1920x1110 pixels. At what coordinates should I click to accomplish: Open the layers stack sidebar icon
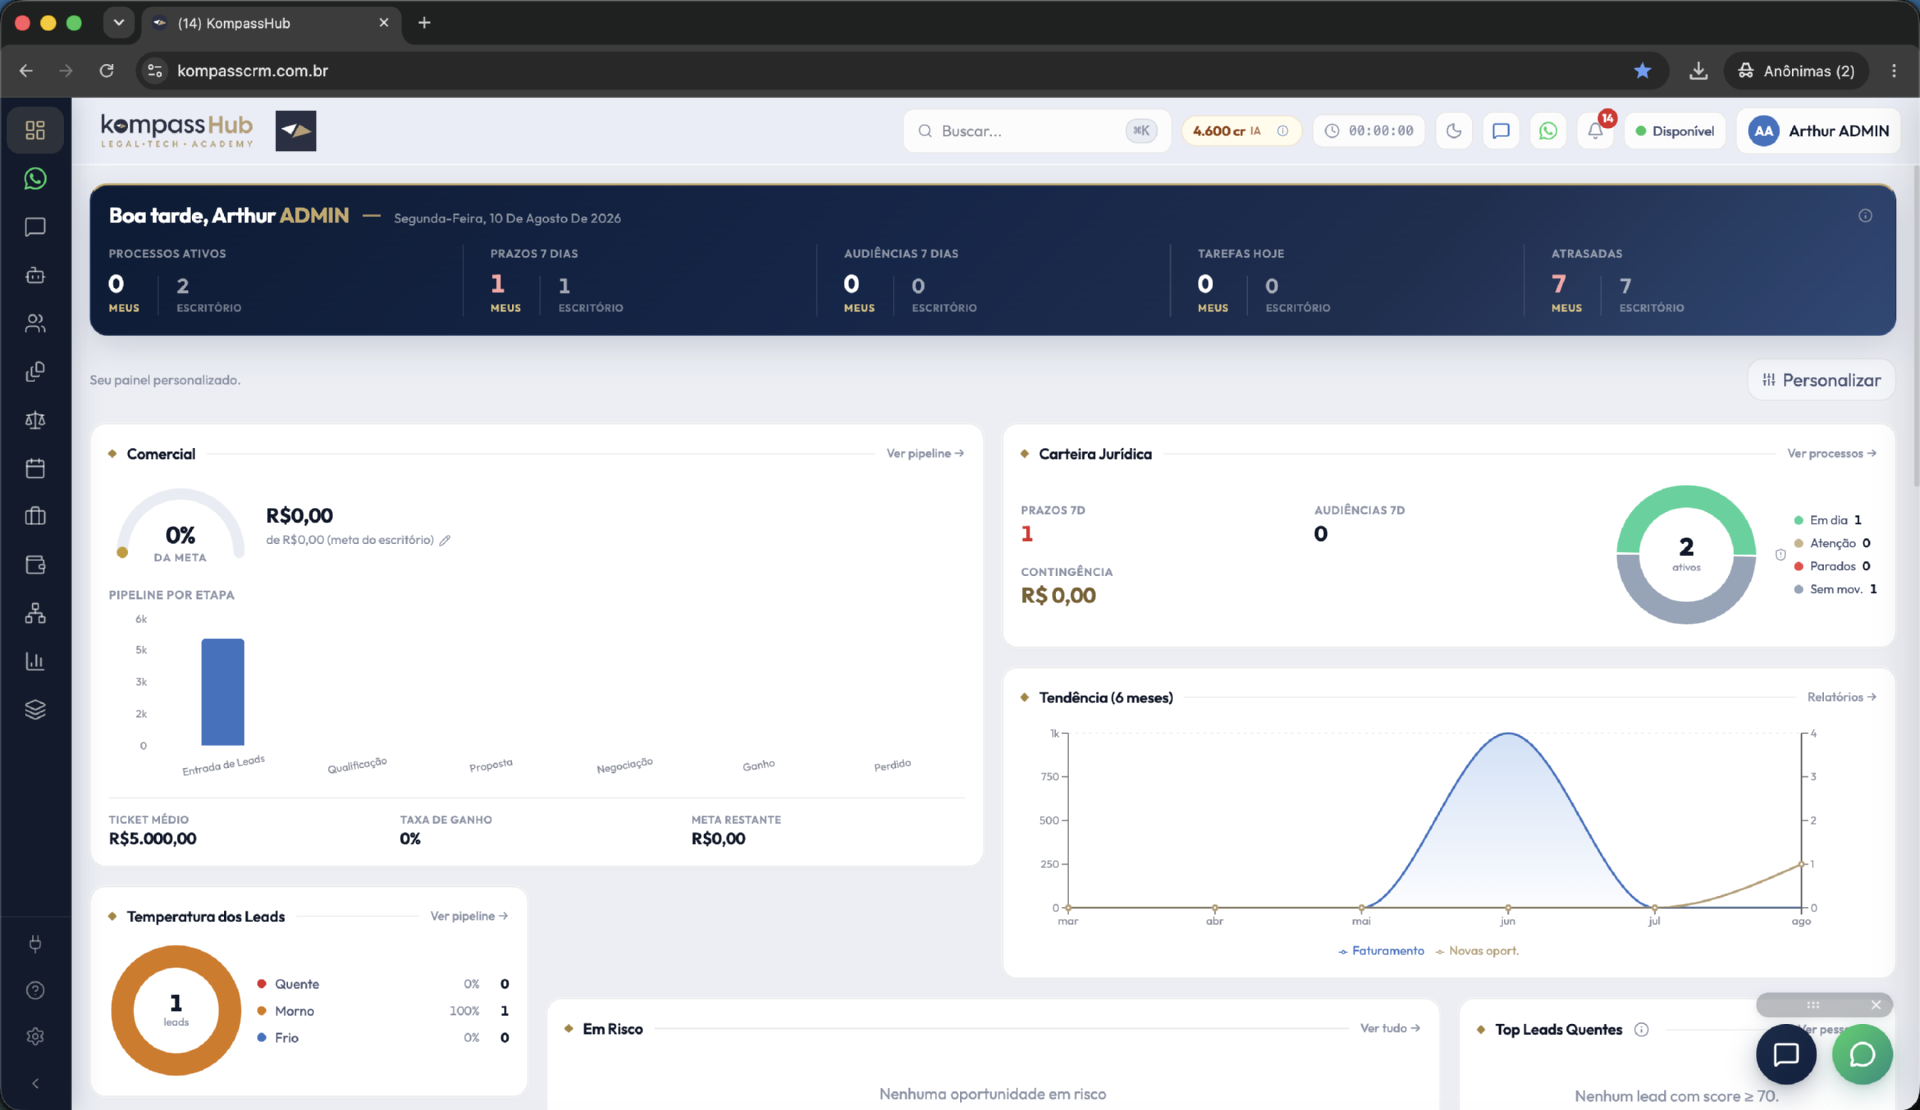(x=35, y=709)
